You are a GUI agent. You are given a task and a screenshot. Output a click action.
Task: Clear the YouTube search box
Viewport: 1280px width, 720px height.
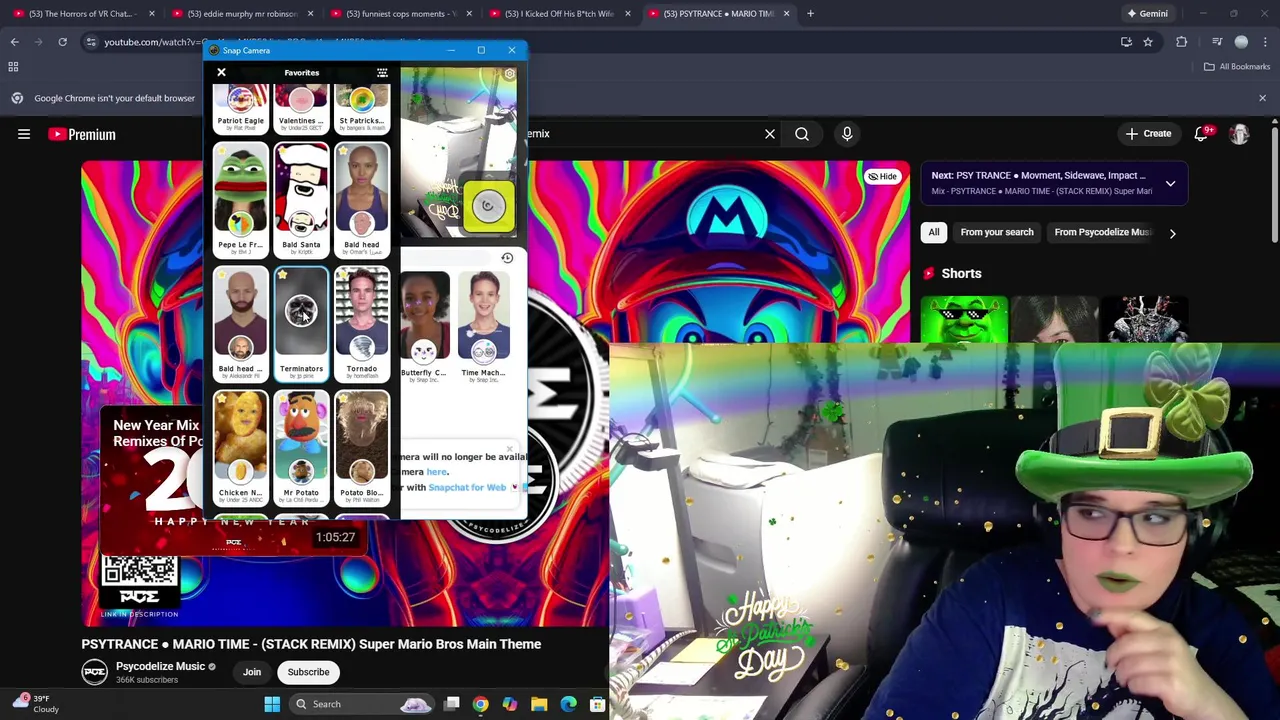(770, 133)
